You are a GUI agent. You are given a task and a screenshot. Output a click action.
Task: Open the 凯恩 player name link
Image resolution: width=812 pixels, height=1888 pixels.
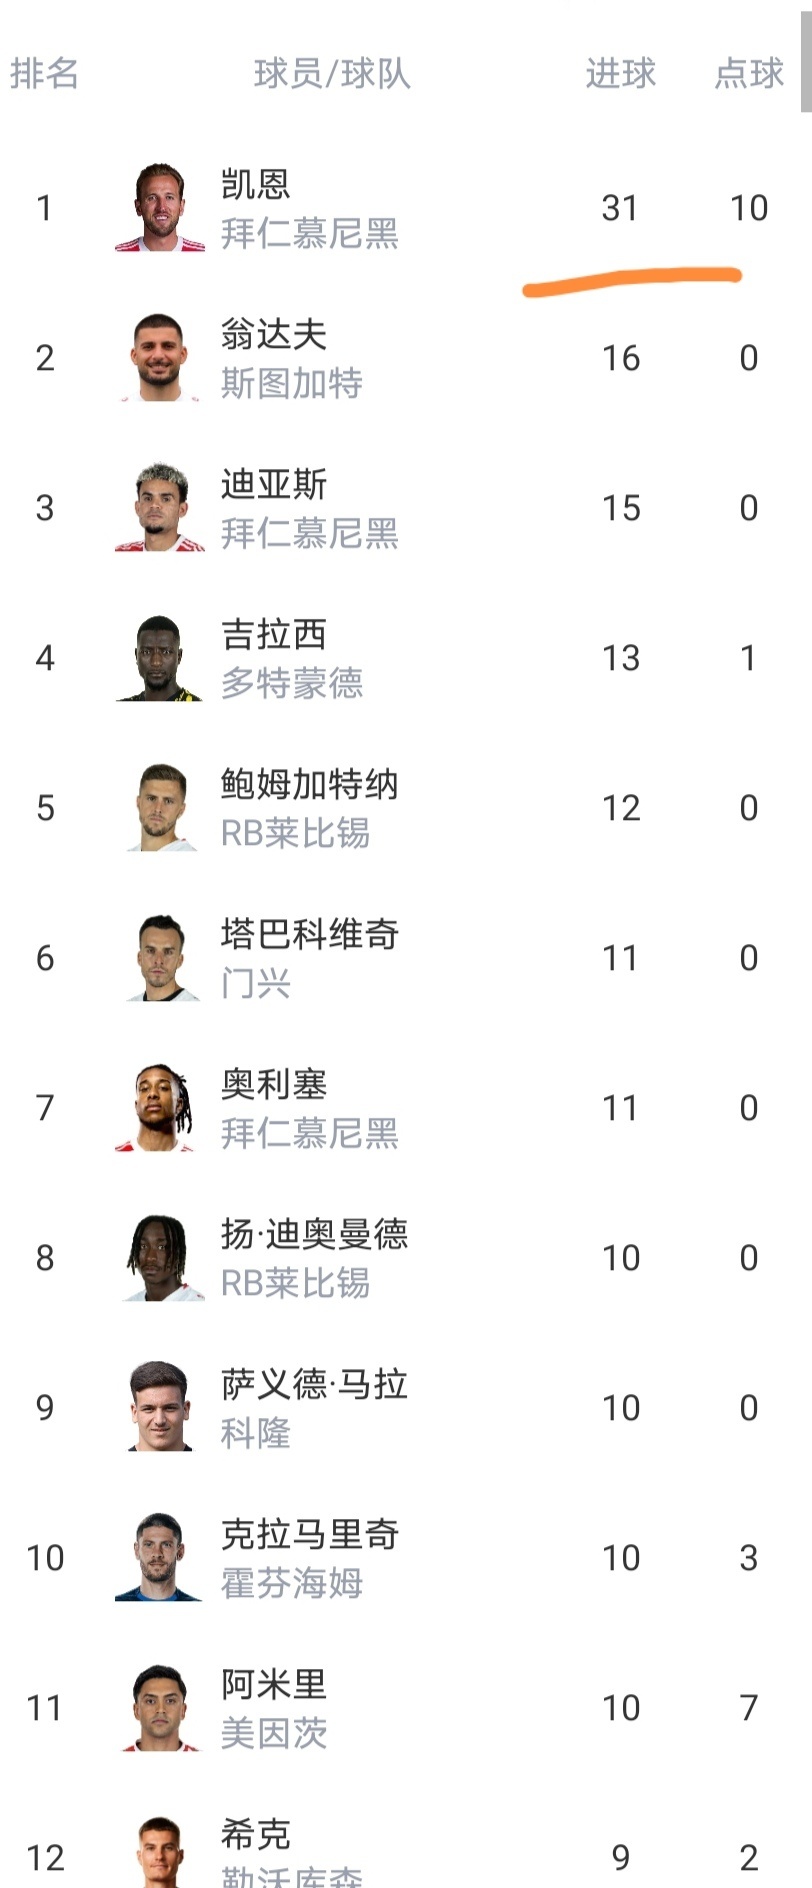[256, 184]
